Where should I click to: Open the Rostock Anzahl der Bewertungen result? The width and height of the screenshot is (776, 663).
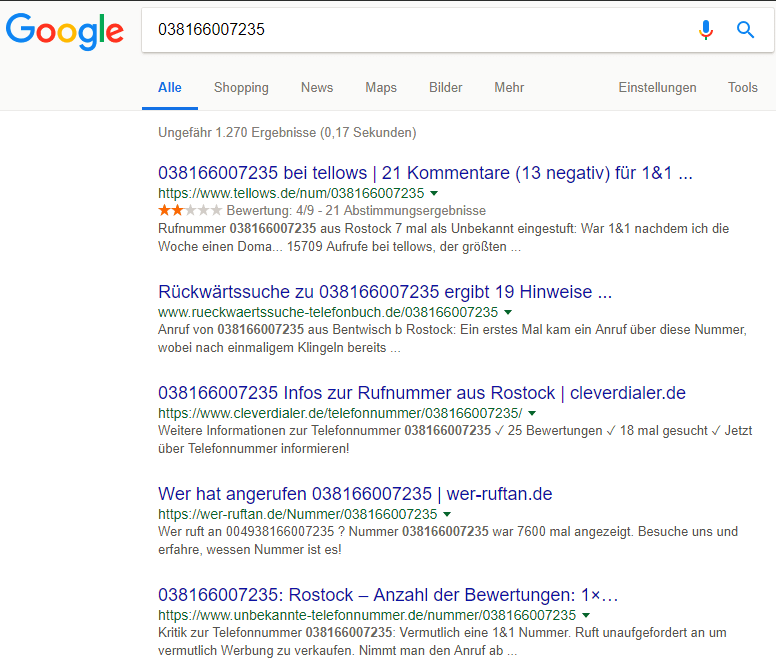coord(388,595)
